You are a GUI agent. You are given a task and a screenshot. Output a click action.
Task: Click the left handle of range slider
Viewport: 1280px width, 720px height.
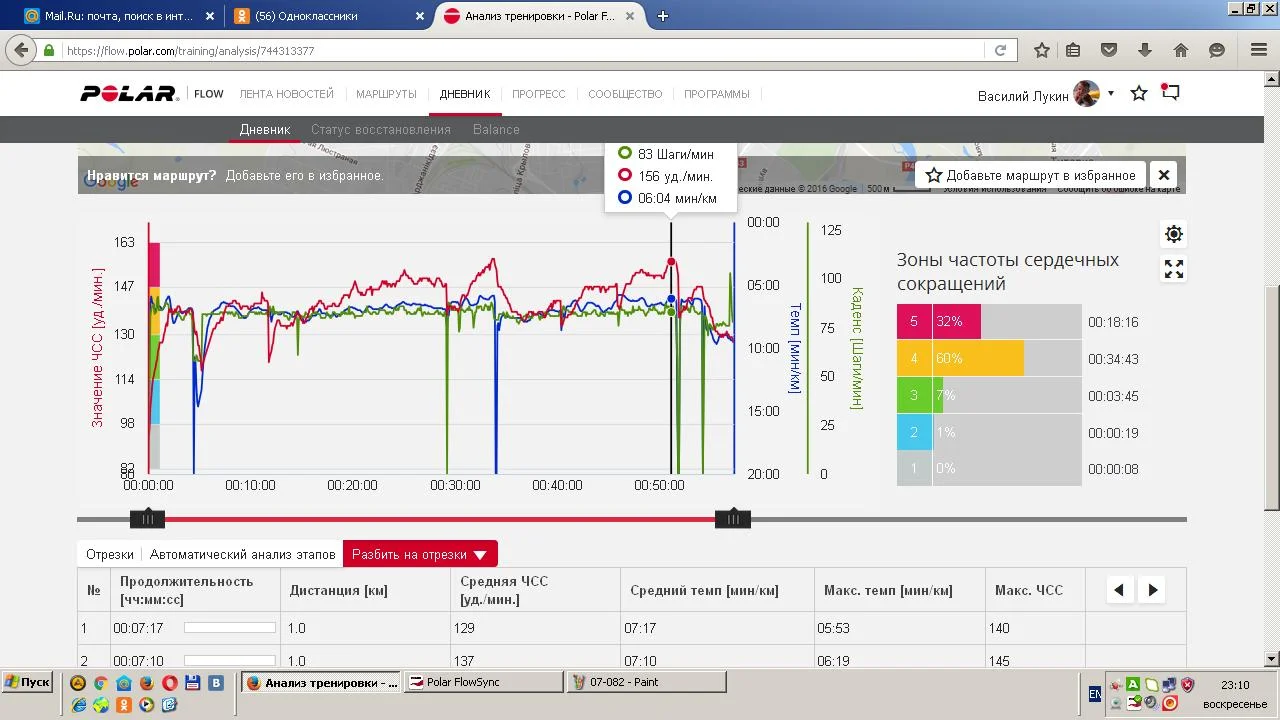point(147,519)
